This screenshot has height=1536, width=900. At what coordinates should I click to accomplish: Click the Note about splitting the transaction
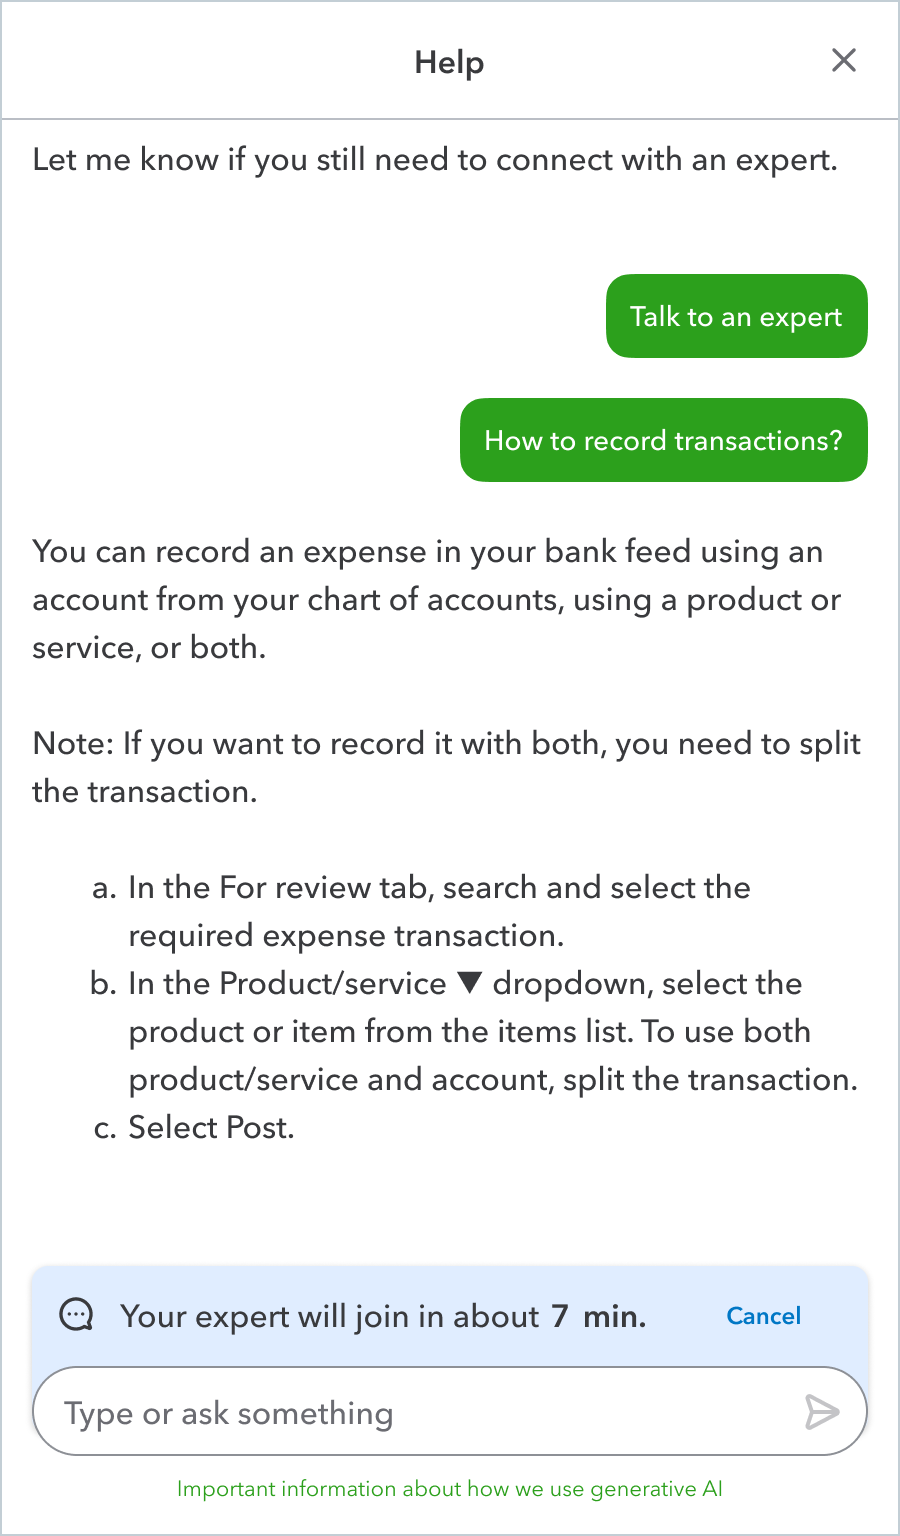pos(447,768)
